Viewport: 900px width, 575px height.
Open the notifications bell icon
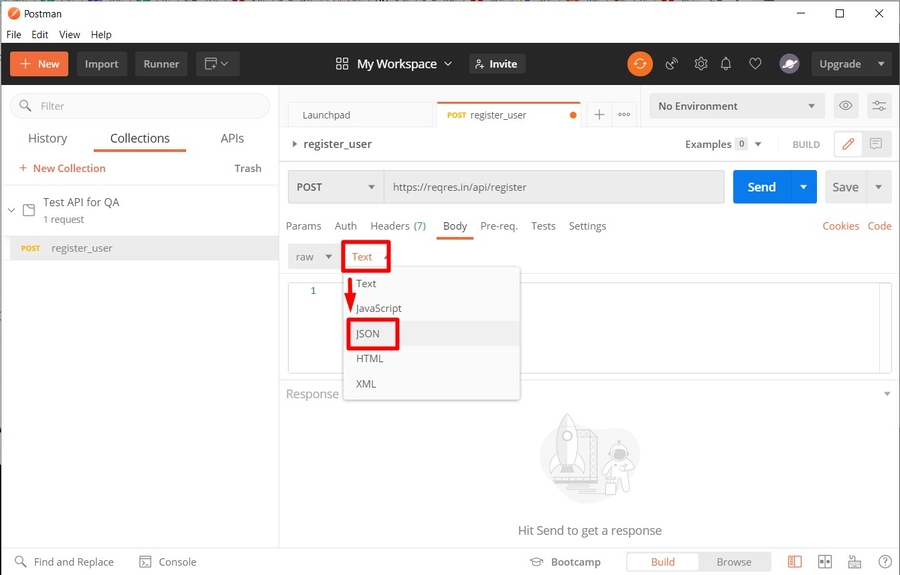[x=728, y=64]
